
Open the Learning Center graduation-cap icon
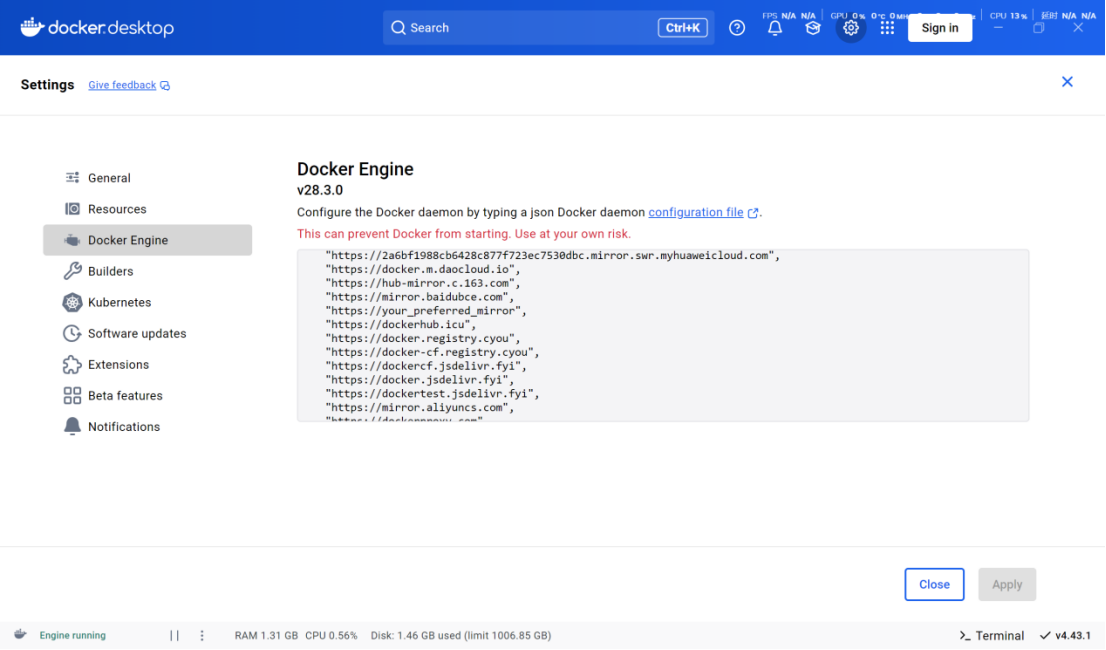tap(812, 27)
